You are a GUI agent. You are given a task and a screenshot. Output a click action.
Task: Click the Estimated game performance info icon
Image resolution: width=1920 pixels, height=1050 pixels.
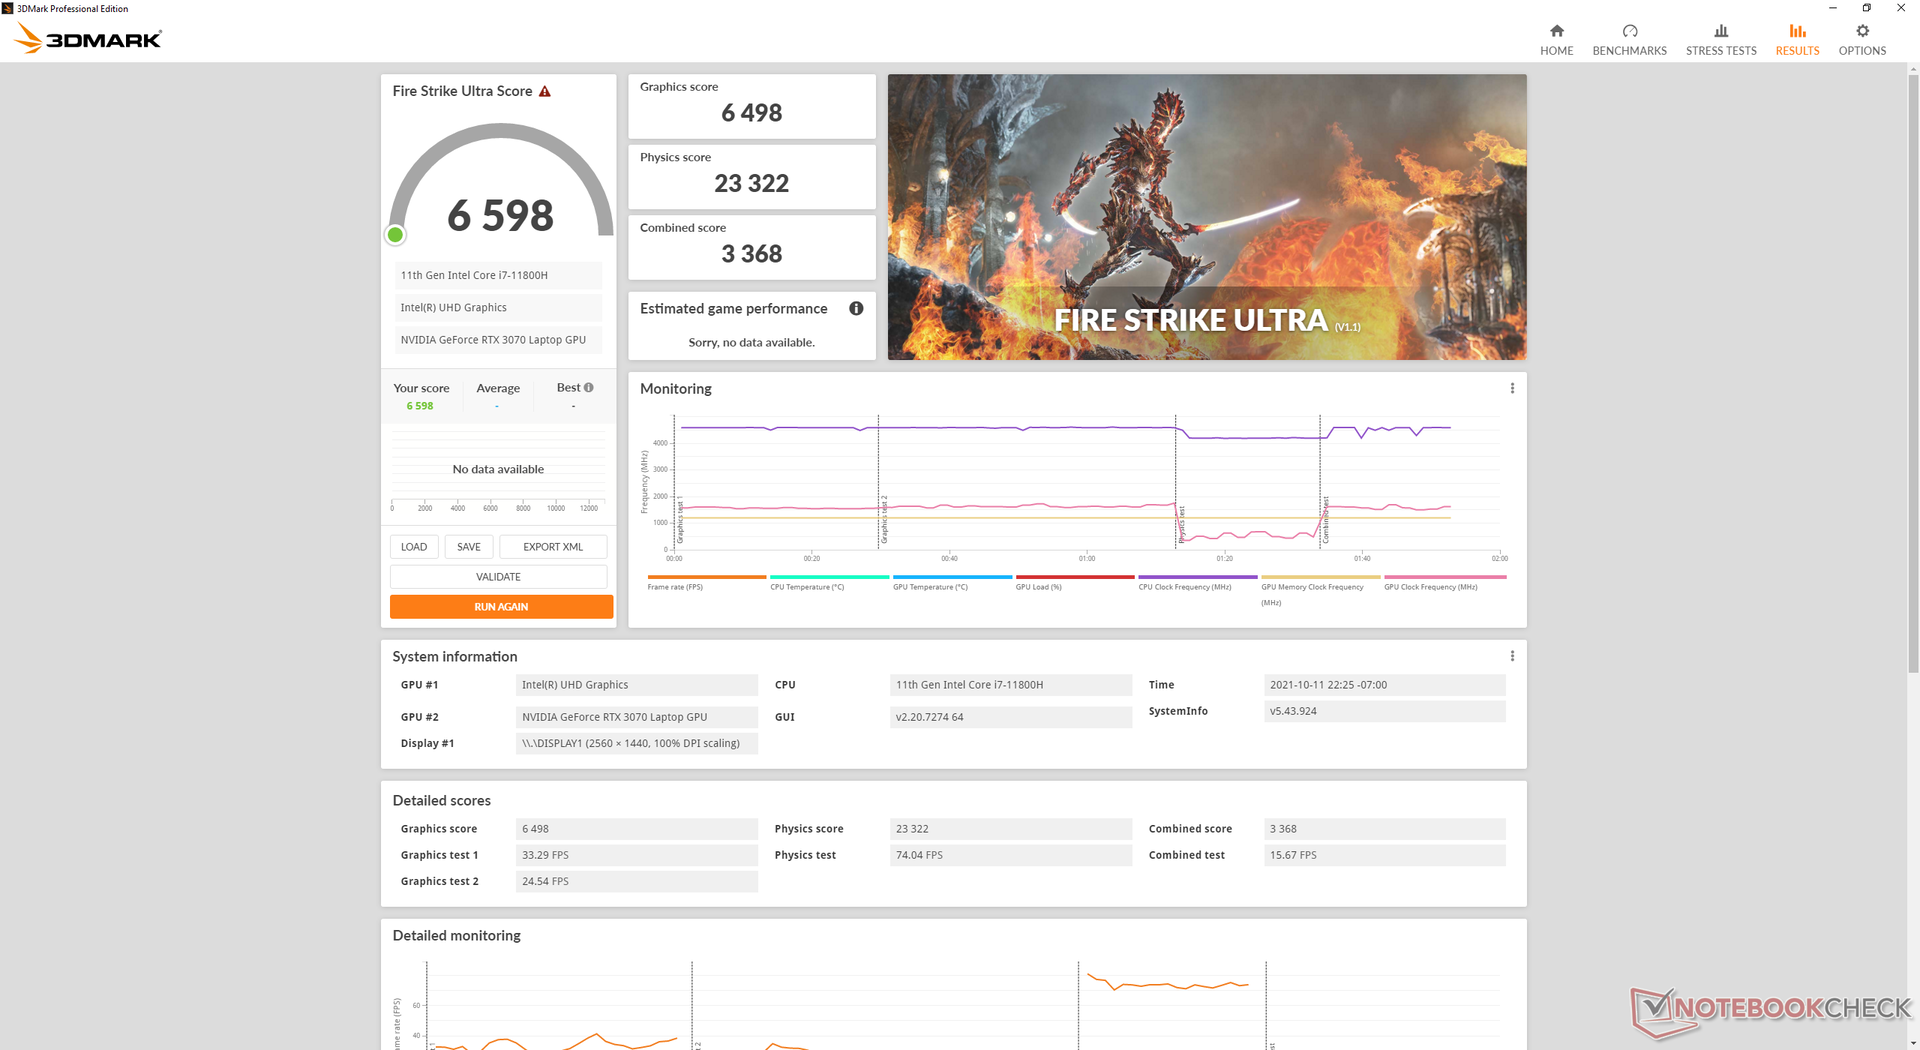tap(856, 308)
